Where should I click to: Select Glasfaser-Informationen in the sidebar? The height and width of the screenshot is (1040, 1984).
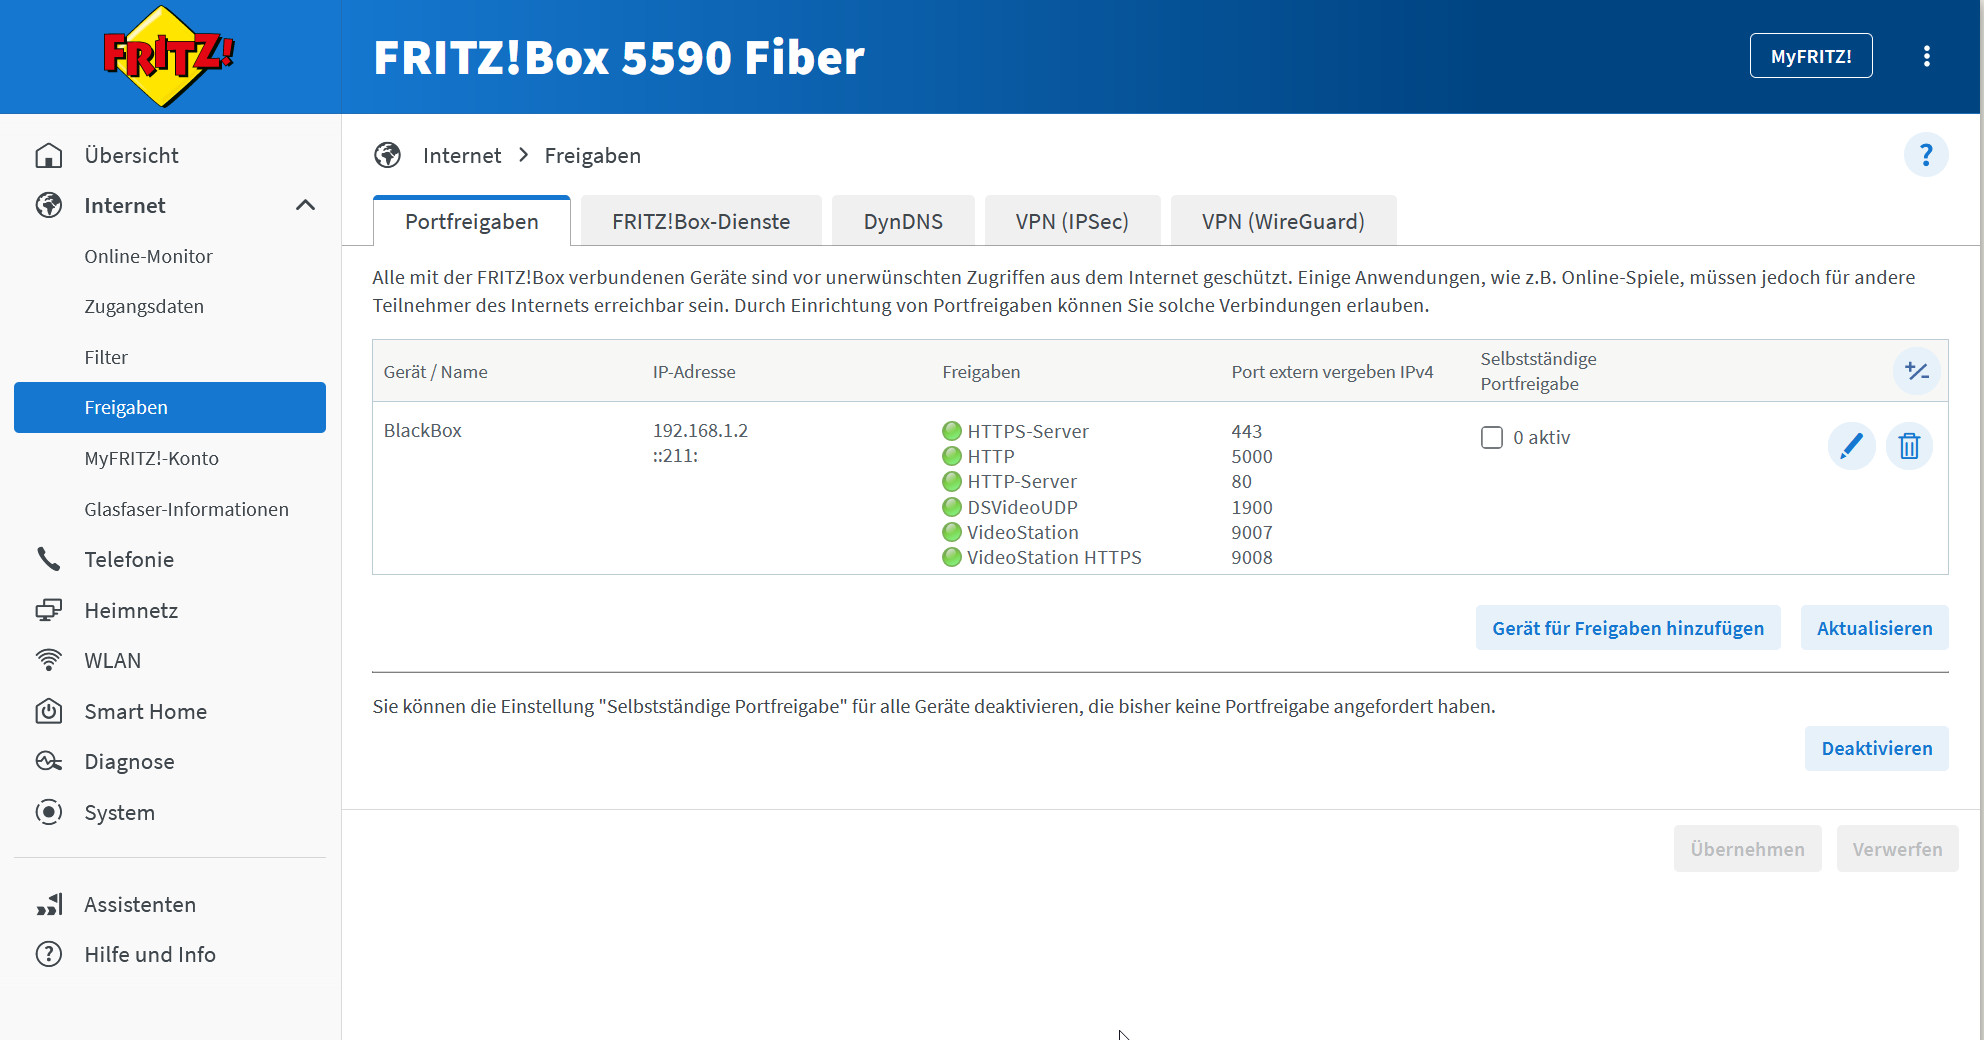186,510
